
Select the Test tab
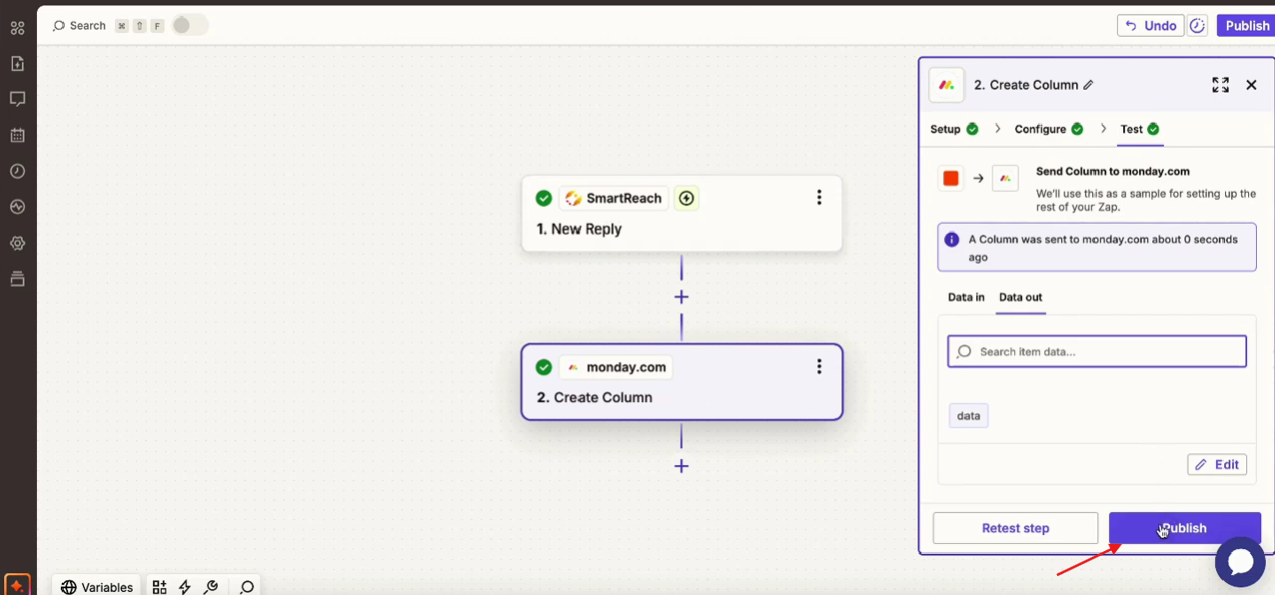point(1139,129)
